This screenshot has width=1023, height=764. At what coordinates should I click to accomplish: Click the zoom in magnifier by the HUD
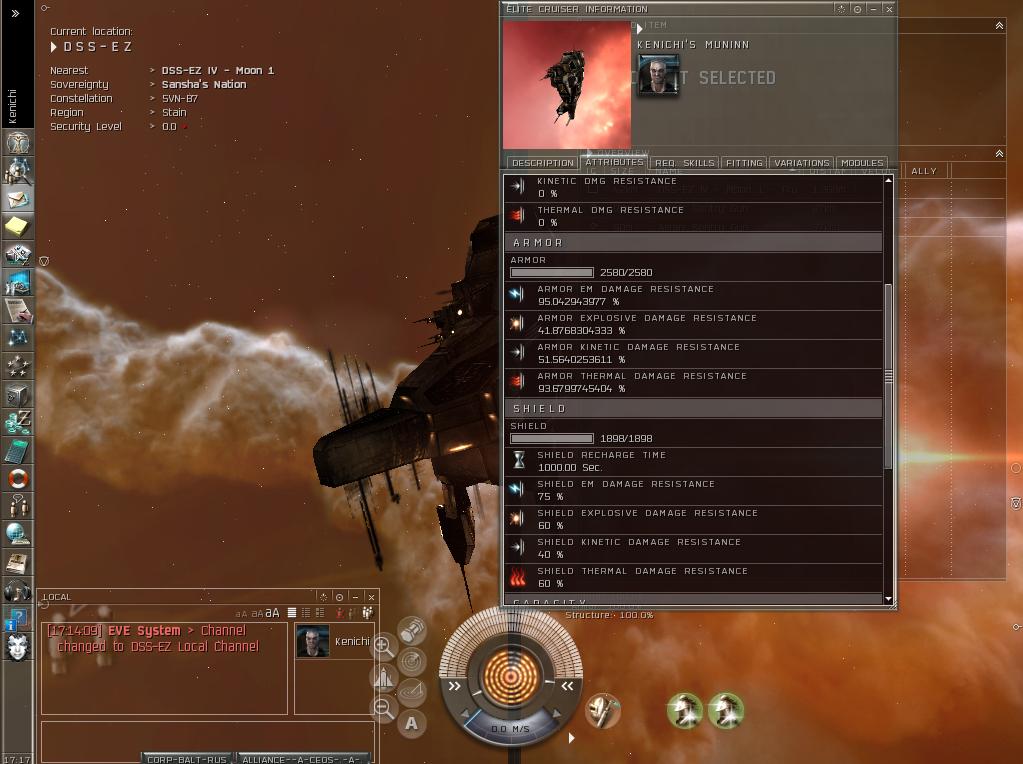coord(384,646)
